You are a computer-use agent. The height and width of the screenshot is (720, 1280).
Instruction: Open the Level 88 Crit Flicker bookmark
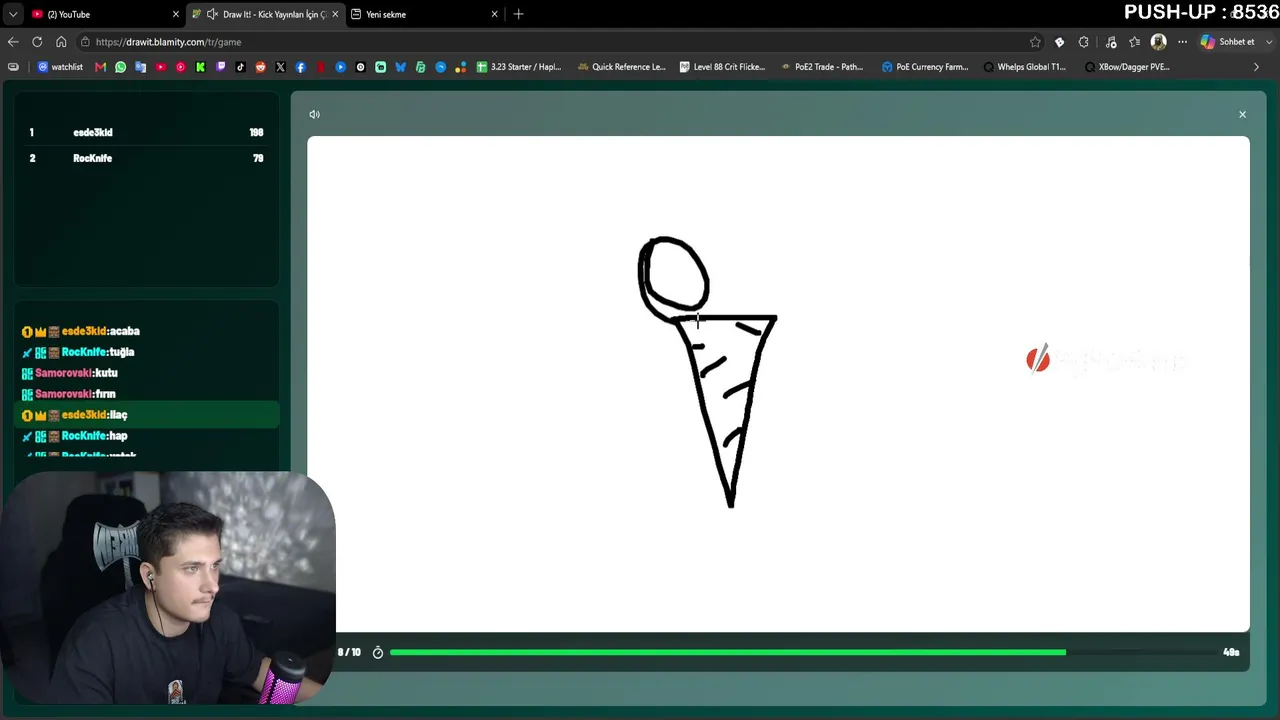[722, 67]
